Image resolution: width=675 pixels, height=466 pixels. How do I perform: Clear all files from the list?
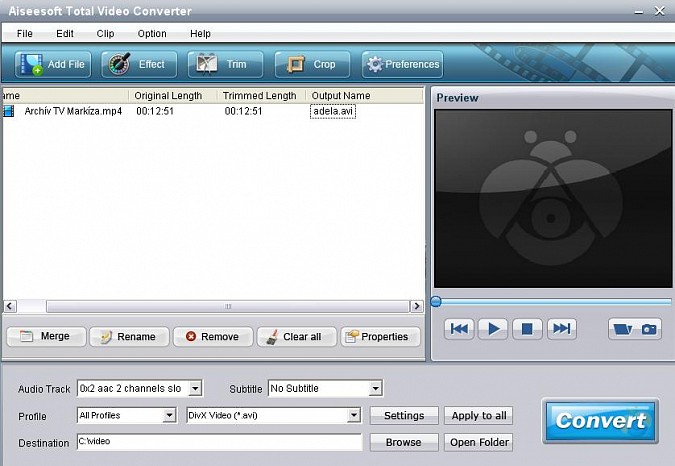(296, 336)
